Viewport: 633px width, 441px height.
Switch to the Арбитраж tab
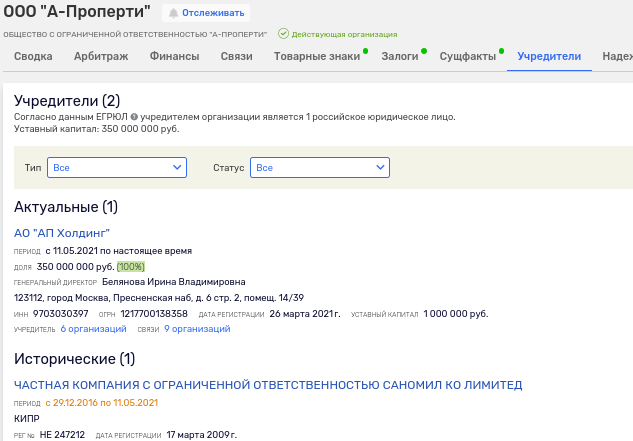(101, 56)
